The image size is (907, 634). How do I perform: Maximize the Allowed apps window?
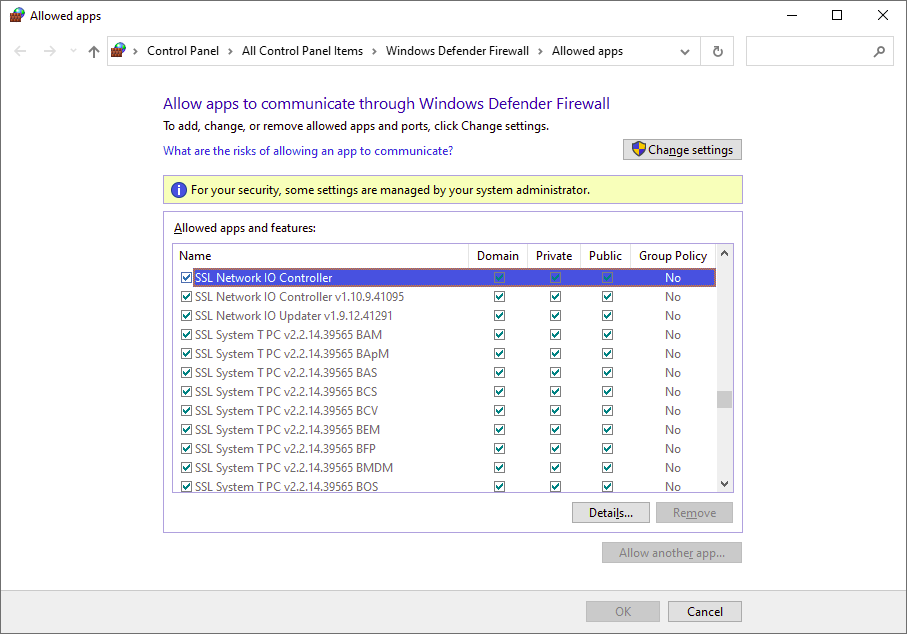(836, 15)
